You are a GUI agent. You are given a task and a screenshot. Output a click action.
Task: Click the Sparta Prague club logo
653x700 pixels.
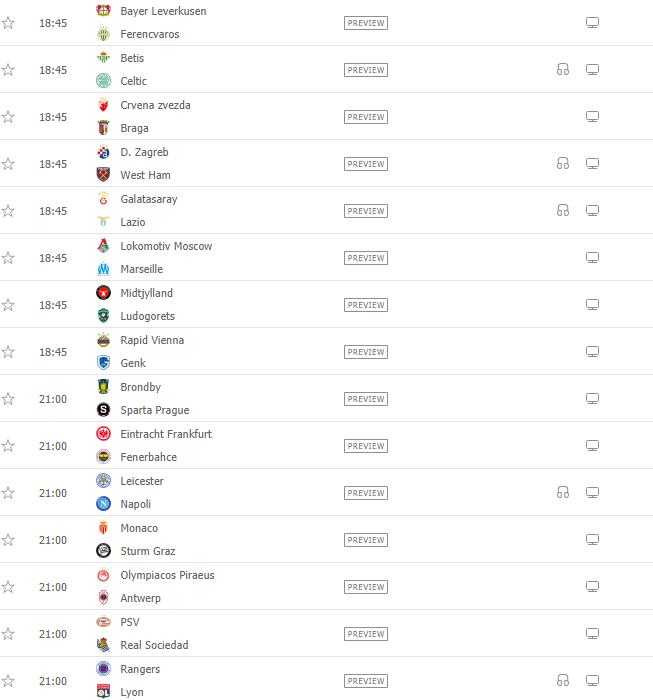[104, 410]
